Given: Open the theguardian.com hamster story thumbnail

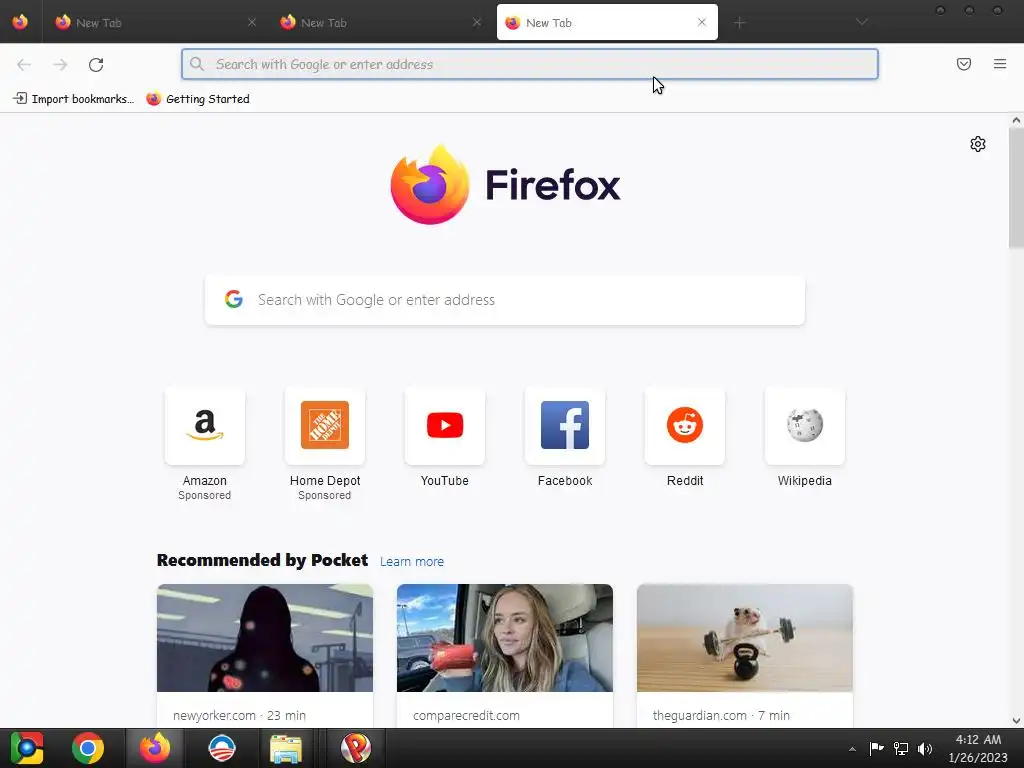Looking at the screenshot, I should 744,638.
